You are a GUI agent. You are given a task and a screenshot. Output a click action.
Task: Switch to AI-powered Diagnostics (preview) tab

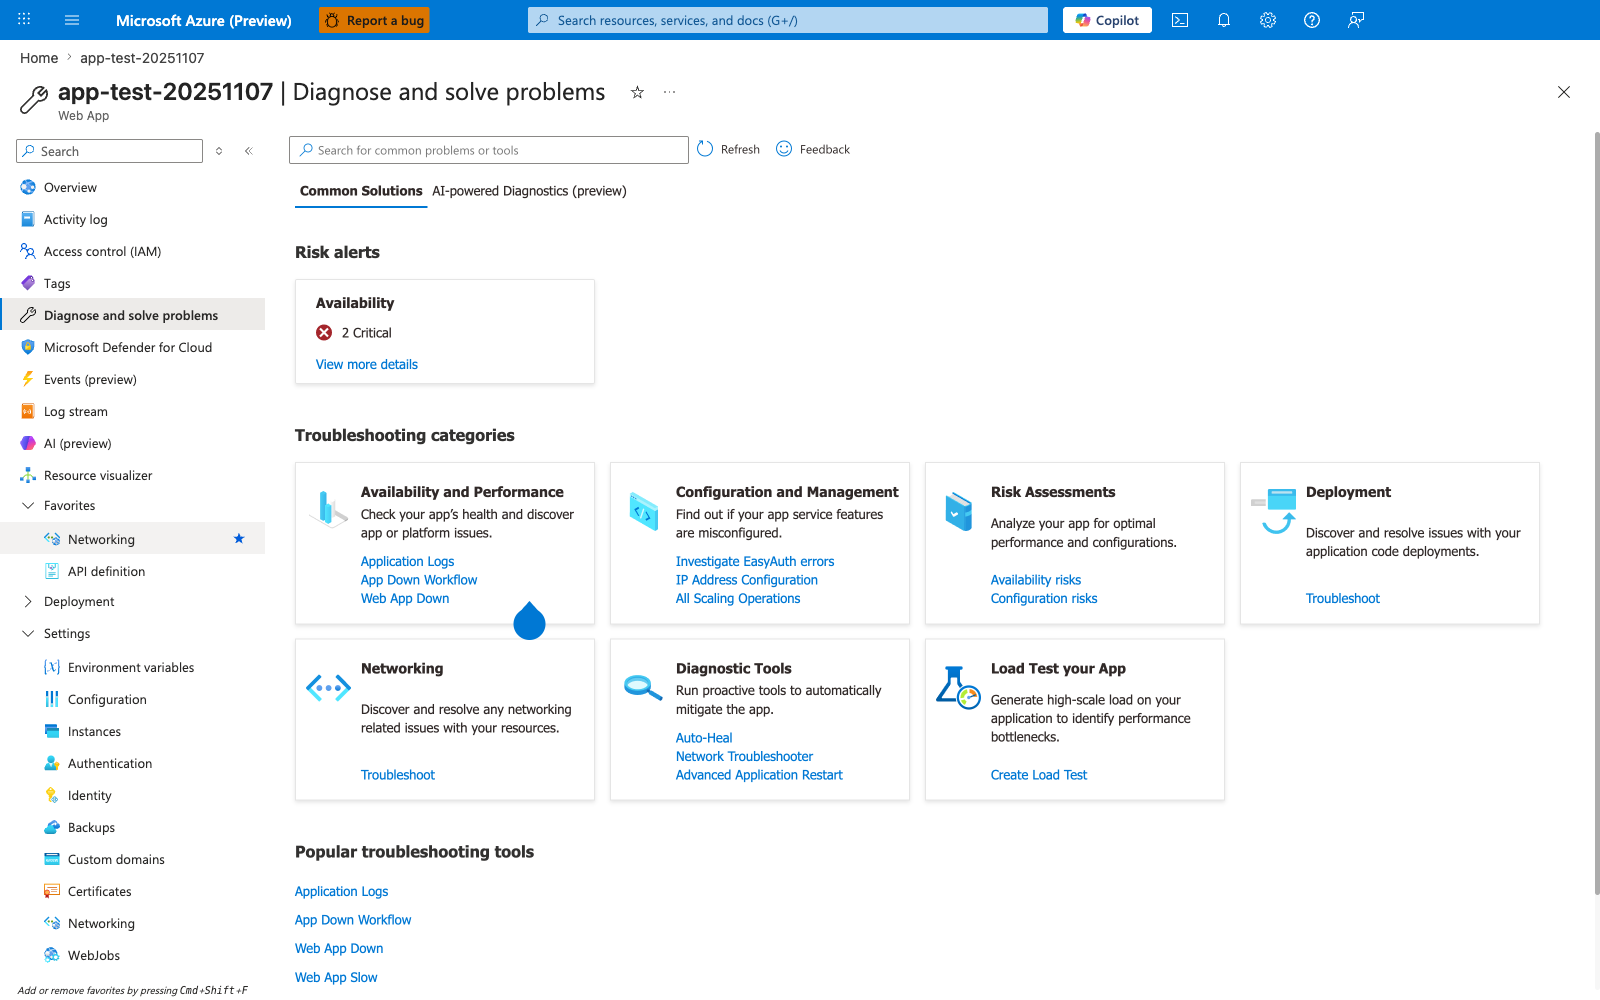point(529,191)
